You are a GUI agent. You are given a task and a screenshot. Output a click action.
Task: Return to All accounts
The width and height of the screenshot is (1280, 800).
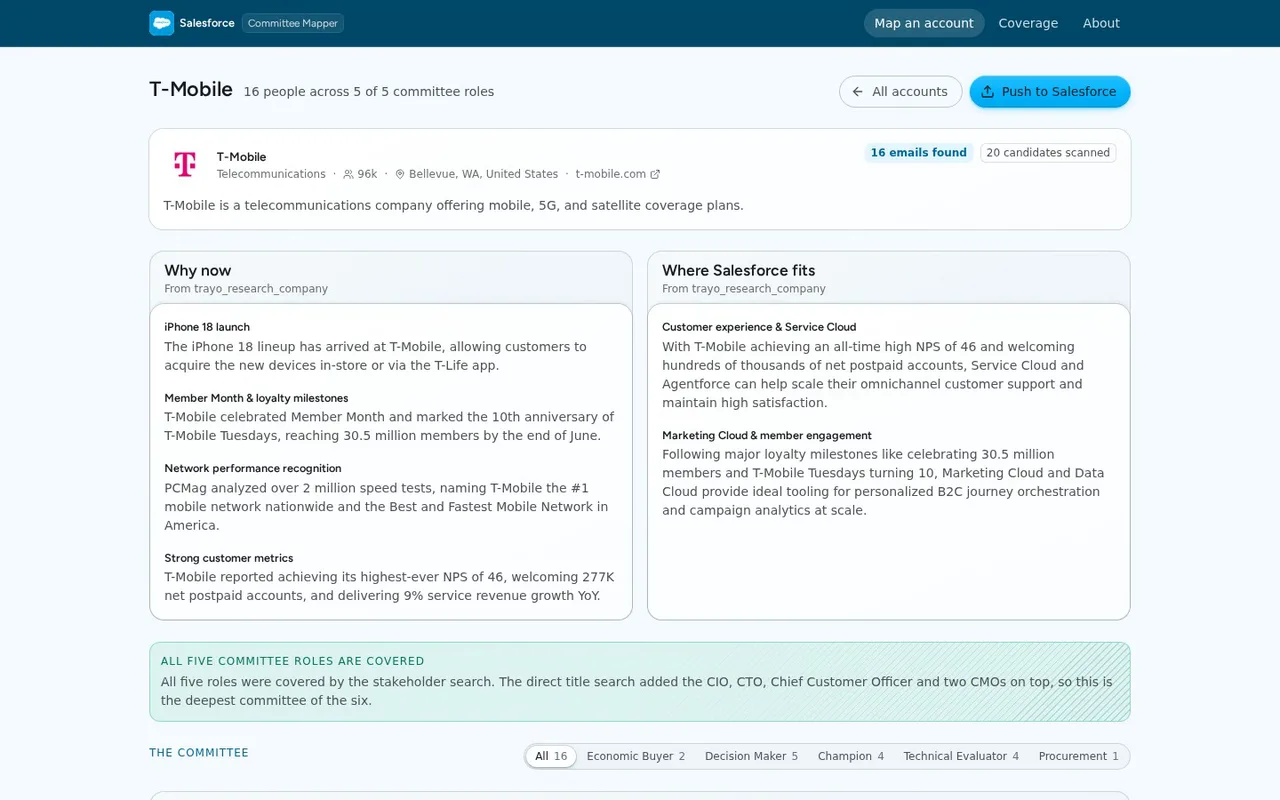tap(900, 92)
